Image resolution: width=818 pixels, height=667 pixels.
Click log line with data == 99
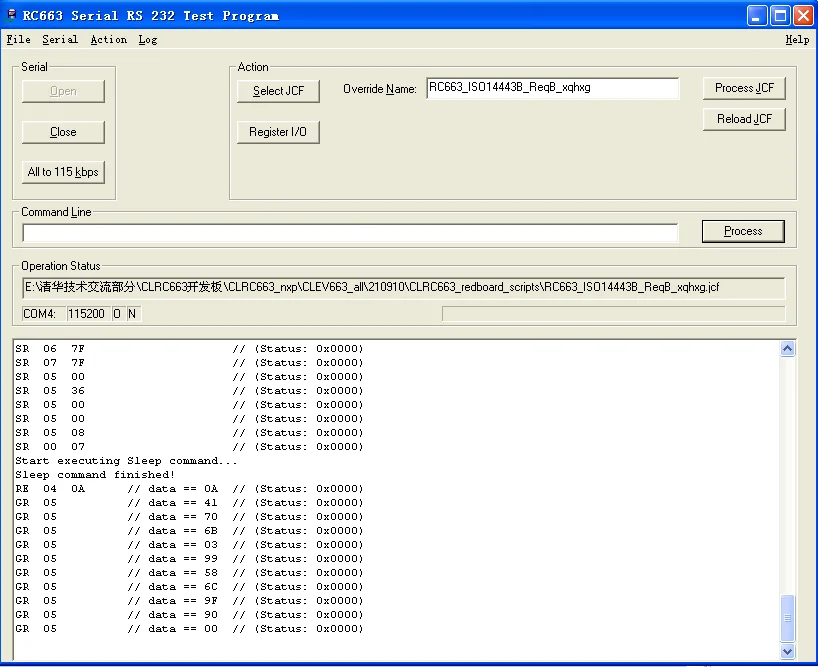tap(189, 559)
